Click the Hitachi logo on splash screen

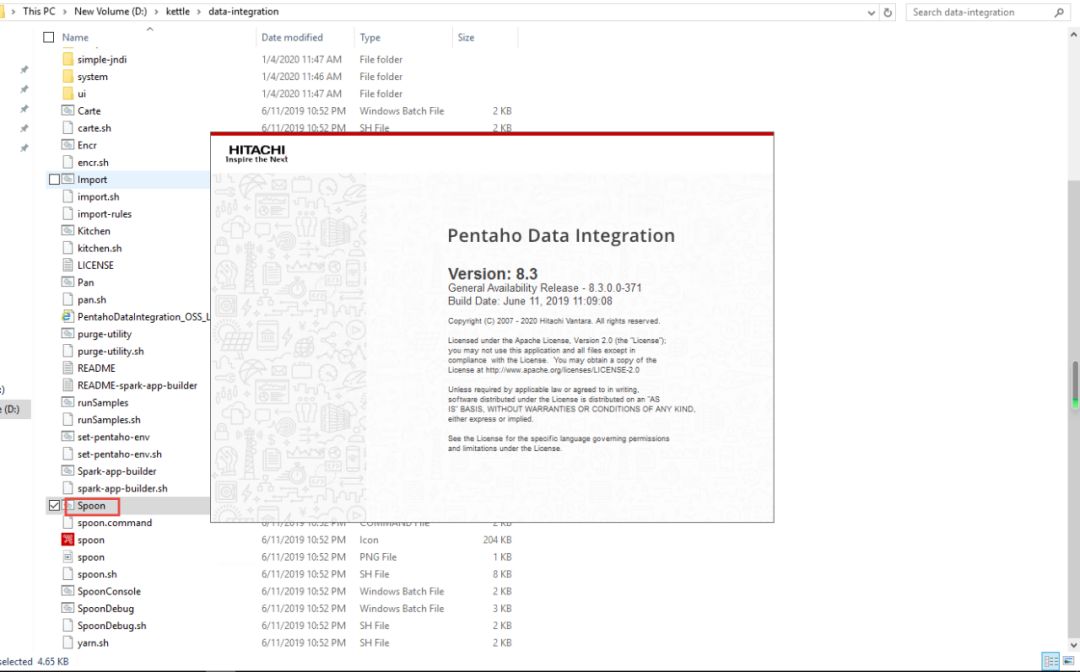(256, 154)
